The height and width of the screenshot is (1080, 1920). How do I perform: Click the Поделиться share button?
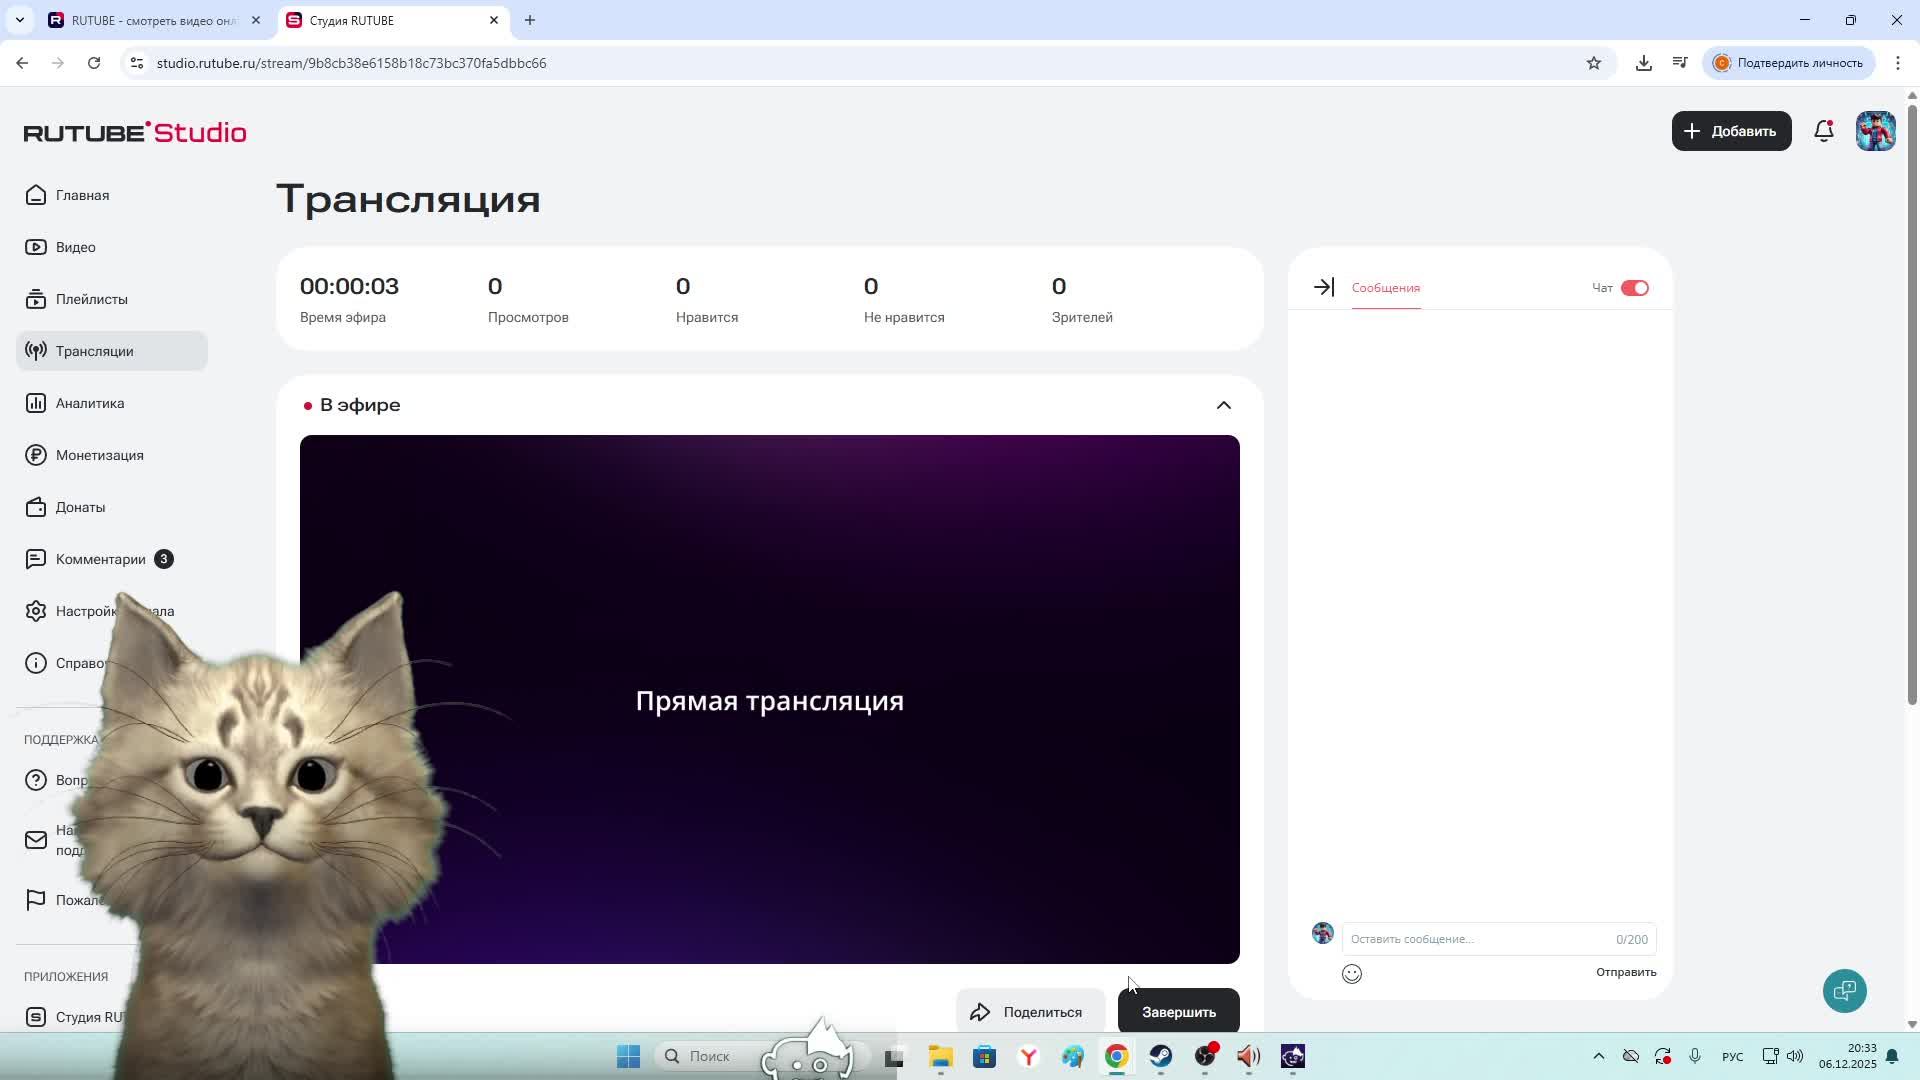[1029, 1012]
